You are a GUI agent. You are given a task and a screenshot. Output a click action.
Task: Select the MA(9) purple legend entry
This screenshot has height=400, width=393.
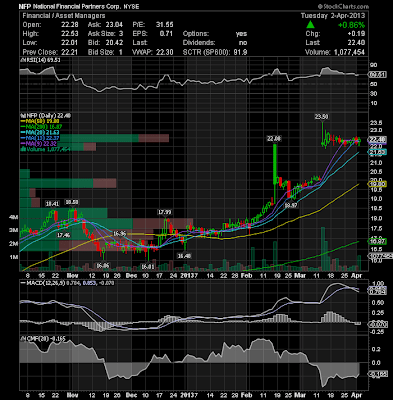(39, 144)
